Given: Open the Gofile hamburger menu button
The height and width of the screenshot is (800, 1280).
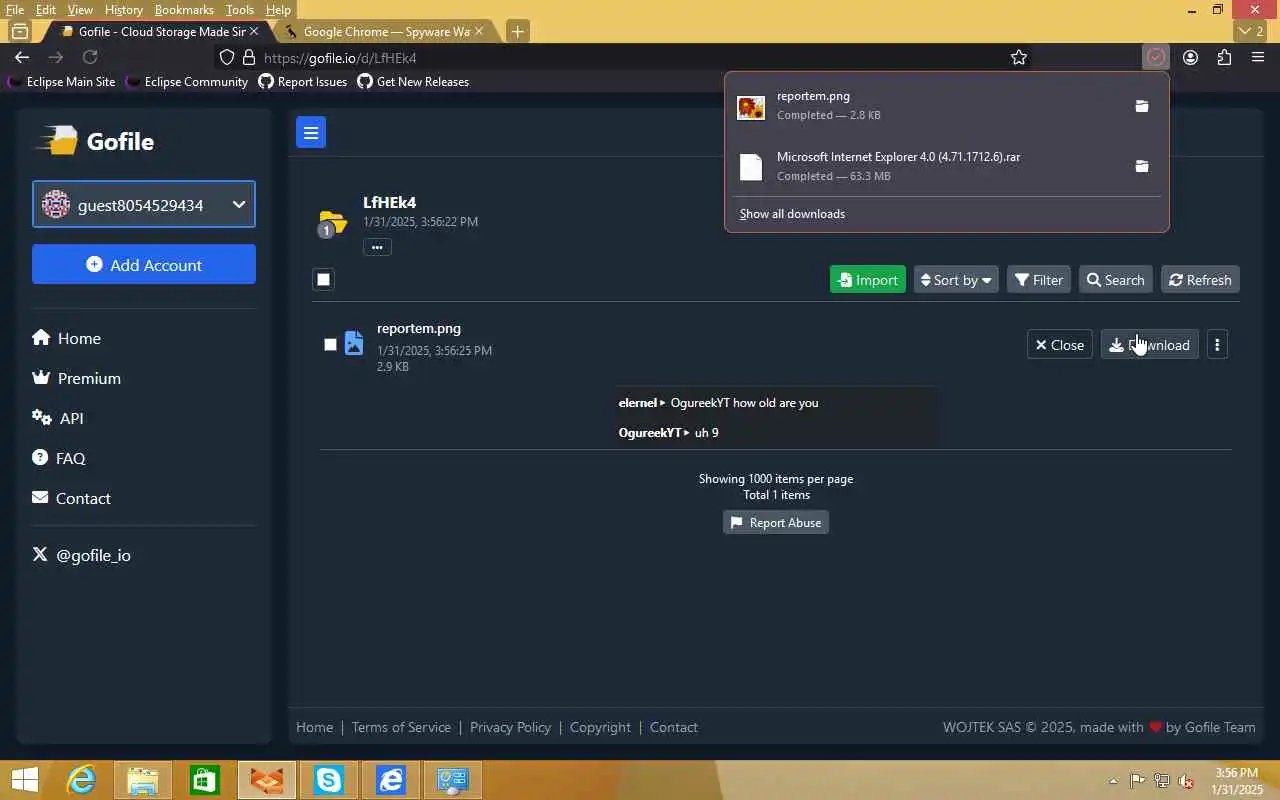Looking at the screenshot, I should [311, 132].
